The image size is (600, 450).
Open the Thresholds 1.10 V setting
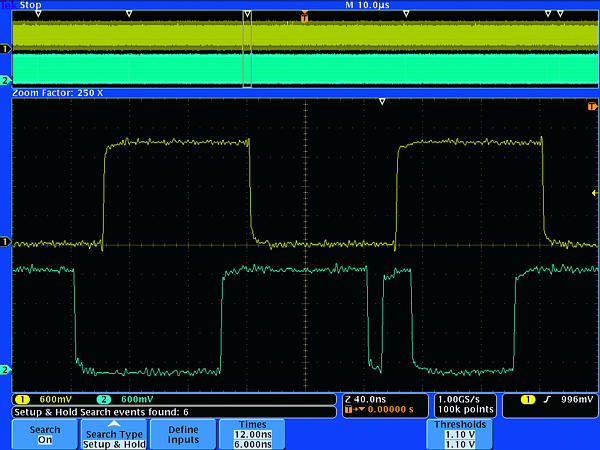[461, 435]
